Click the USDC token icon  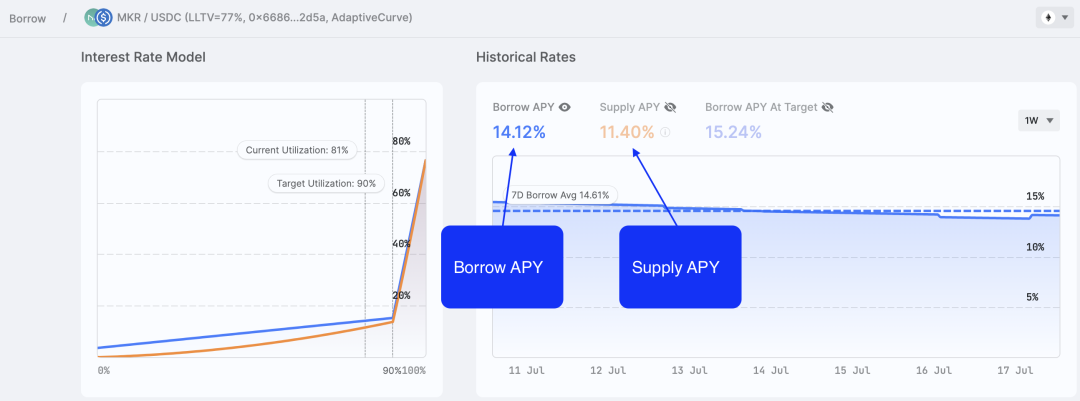click(x=104, y=18)
